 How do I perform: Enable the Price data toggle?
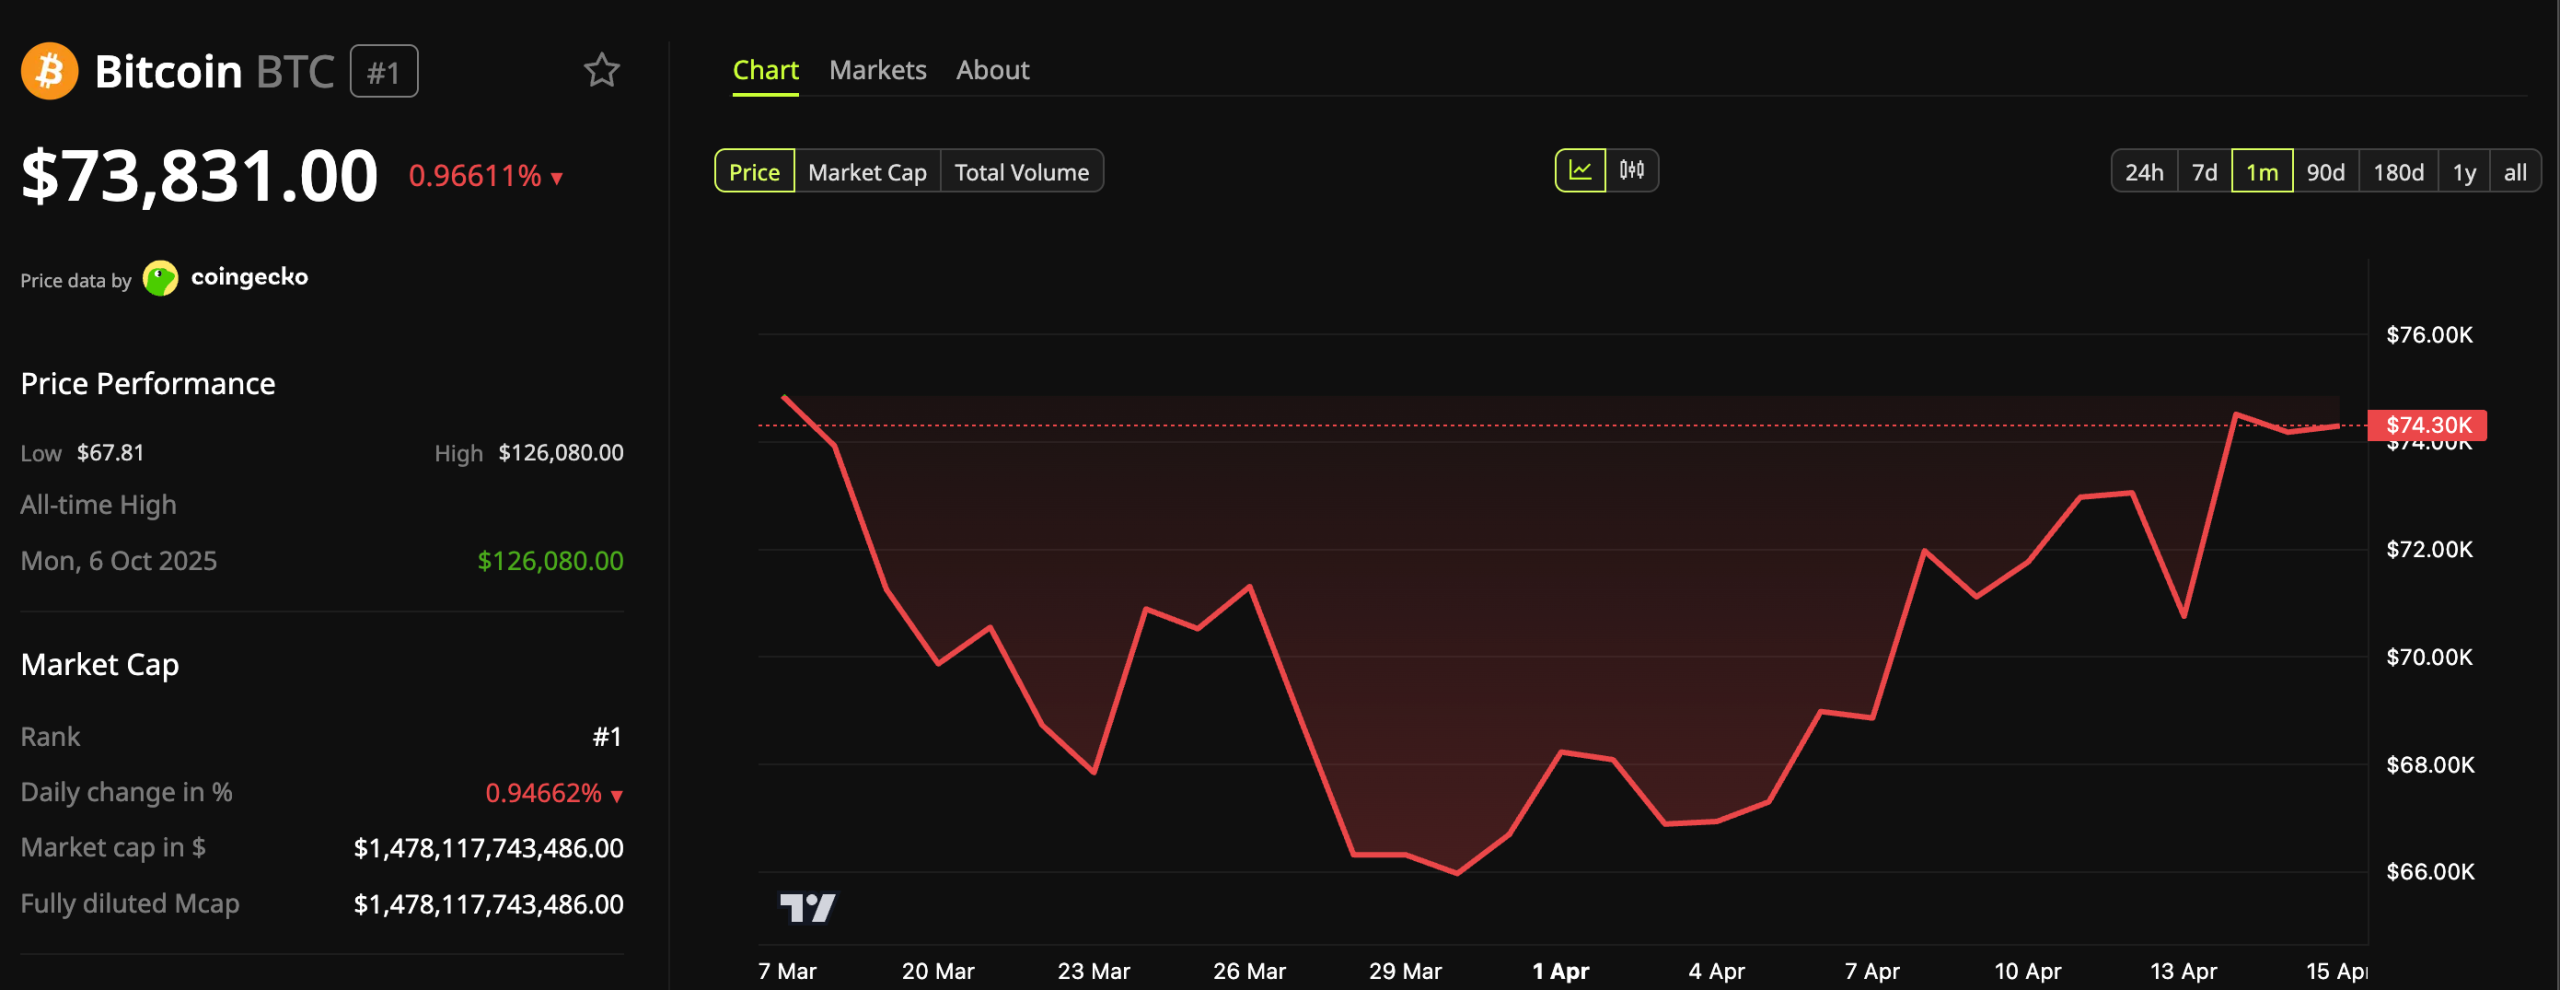pyautogui.click(x=754, y=171)
